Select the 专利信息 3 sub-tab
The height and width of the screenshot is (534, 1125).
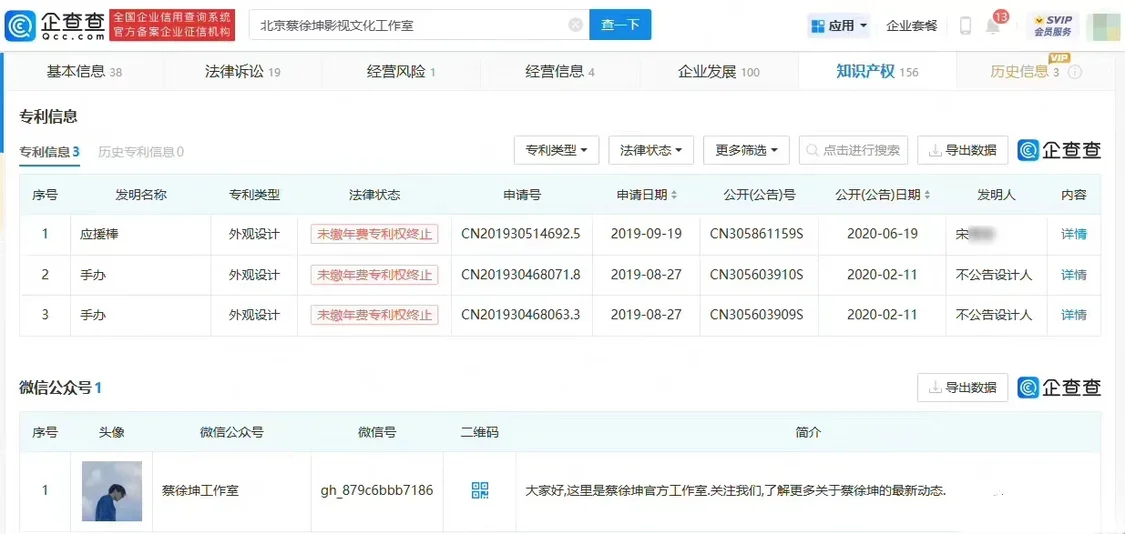(x=50, y=151)
